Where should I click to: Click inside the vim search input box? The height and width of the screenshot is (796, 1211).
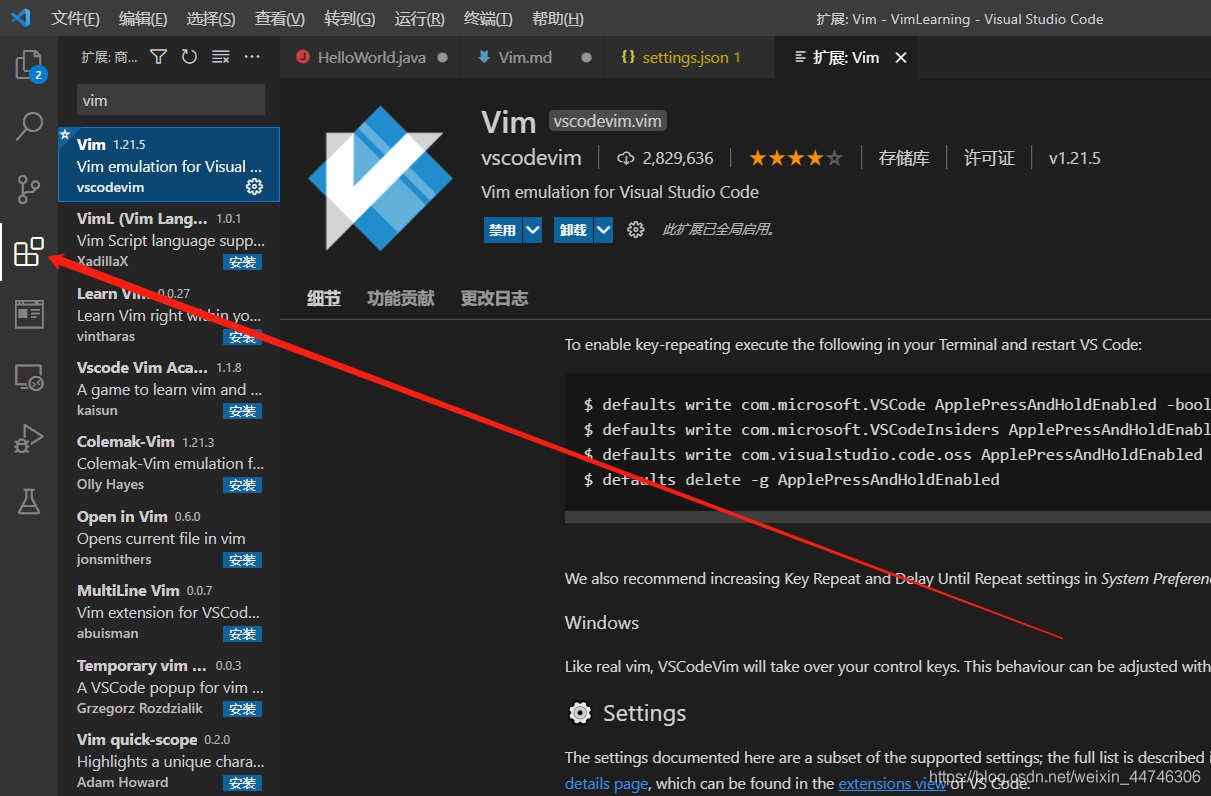point(170,99)
